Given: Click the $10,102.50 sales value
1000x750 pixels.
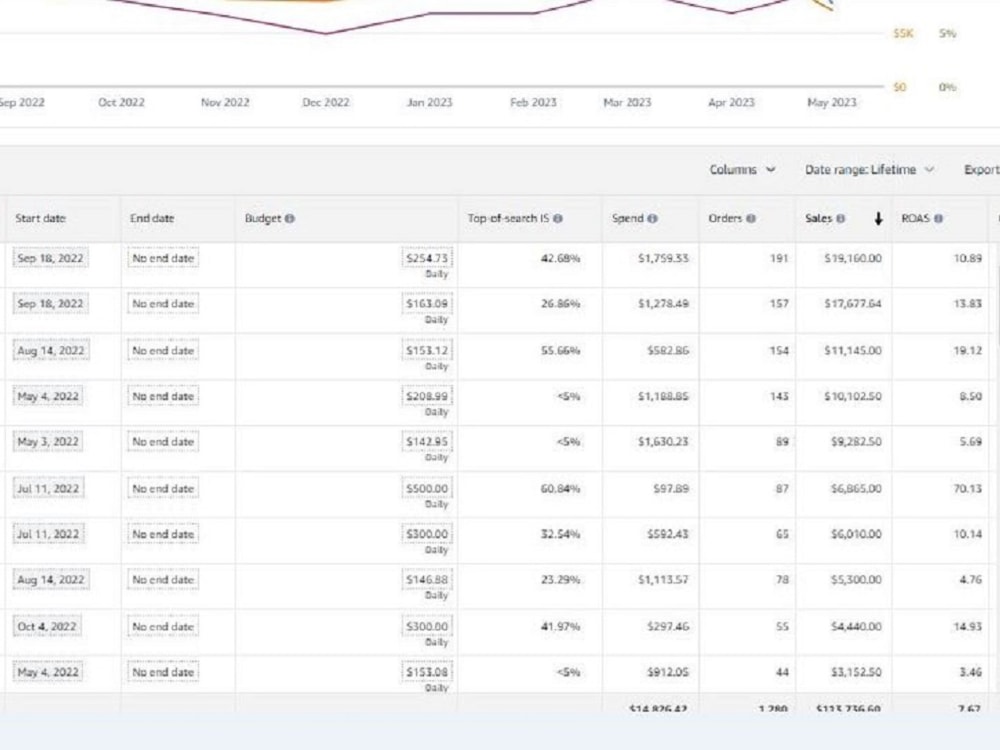Looking at the screenshot, I should click(x=853, y=396).
